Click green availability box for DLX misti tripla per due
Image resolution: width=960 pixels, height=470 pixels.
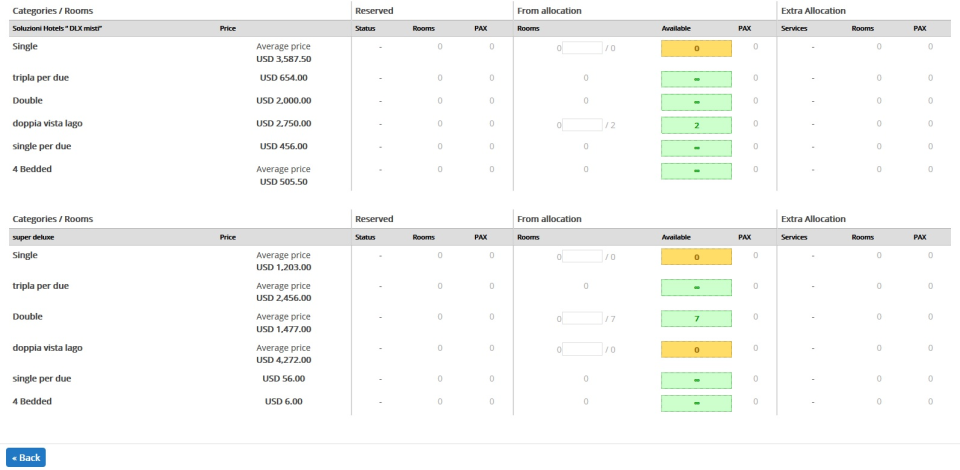pyautogui.click(x=696, y=79)
